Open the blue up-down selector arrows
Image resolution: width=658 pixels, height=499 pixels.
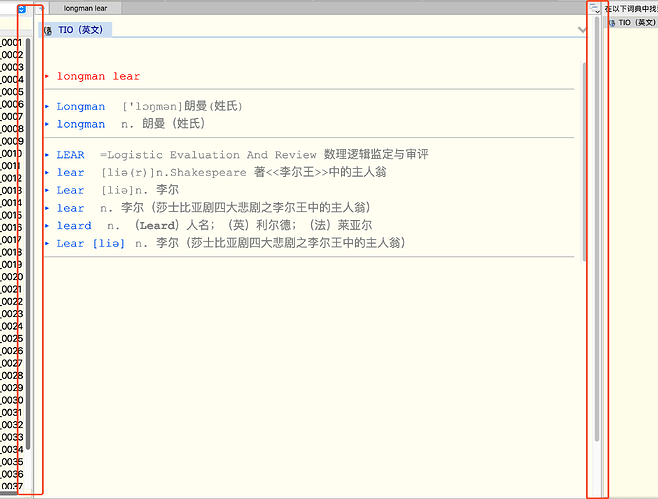click(x=22, y=9)
